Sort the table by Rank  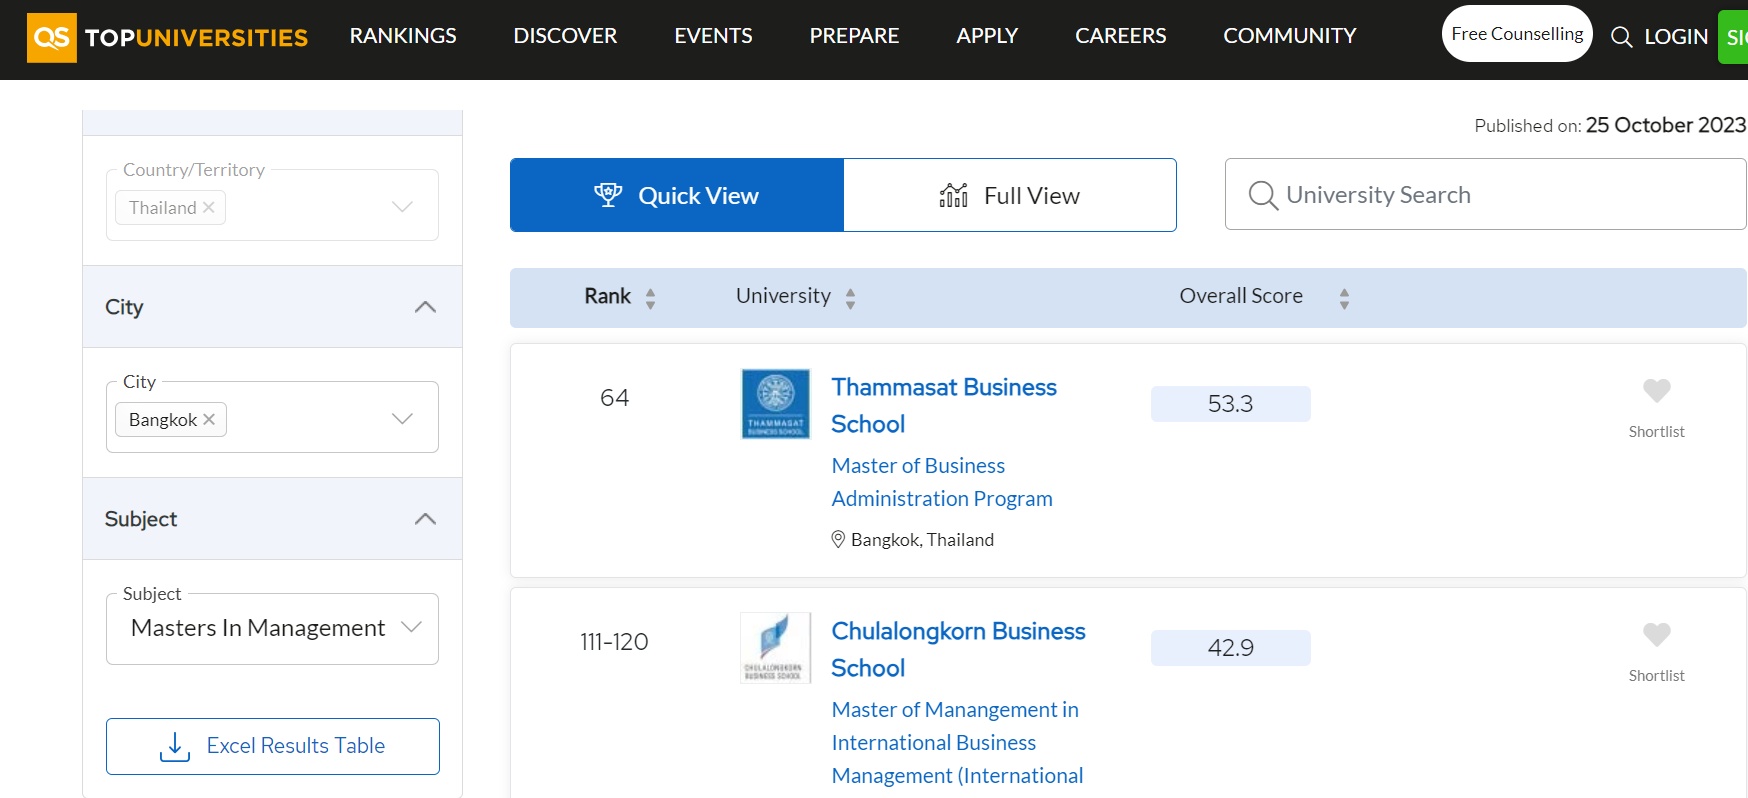tap(650, 298)
